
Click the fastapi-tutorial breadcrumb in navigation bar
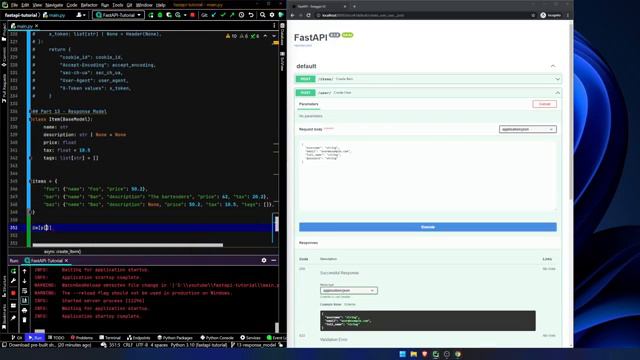point(20,15)
